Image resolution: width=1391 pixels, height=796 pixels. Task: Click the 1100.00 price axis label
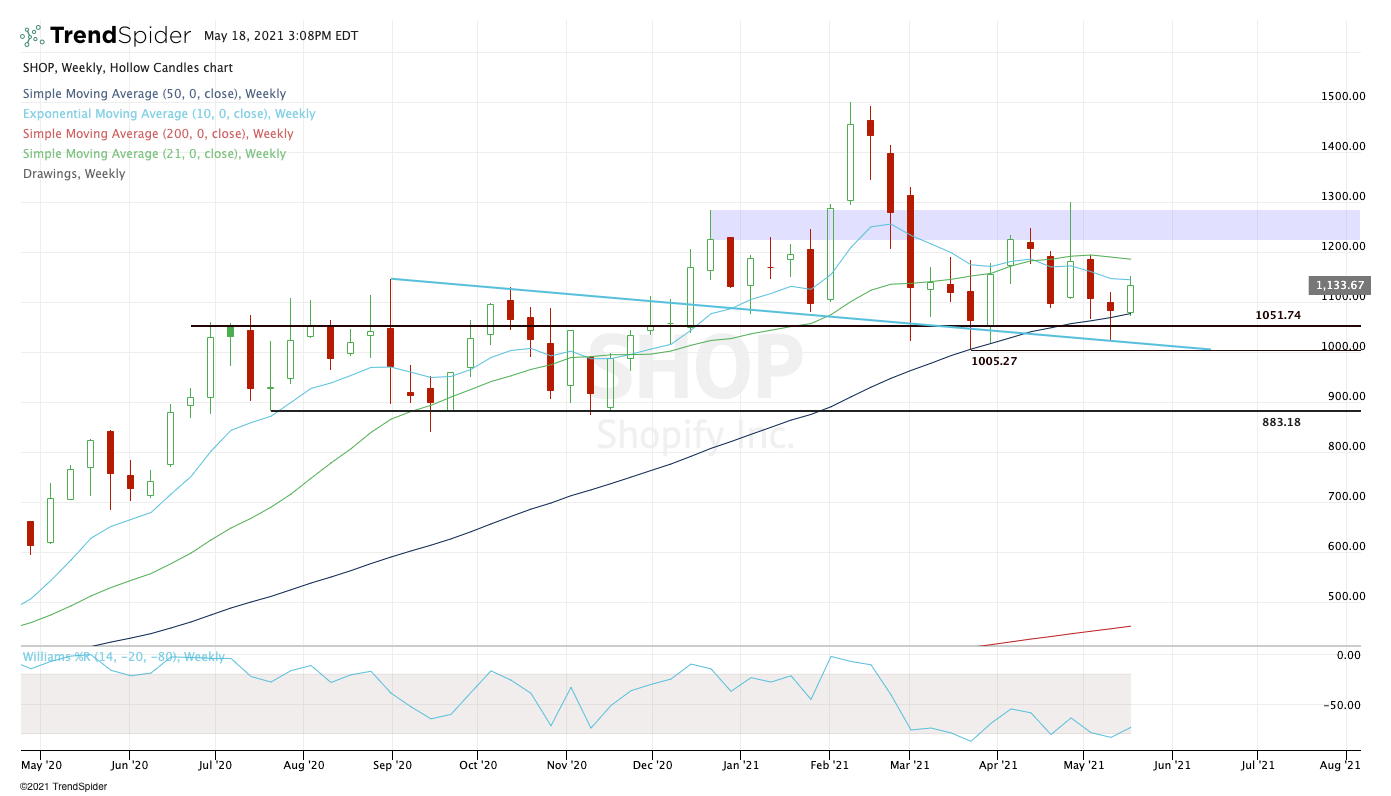pyautogui.click(x=1343, y=297)
